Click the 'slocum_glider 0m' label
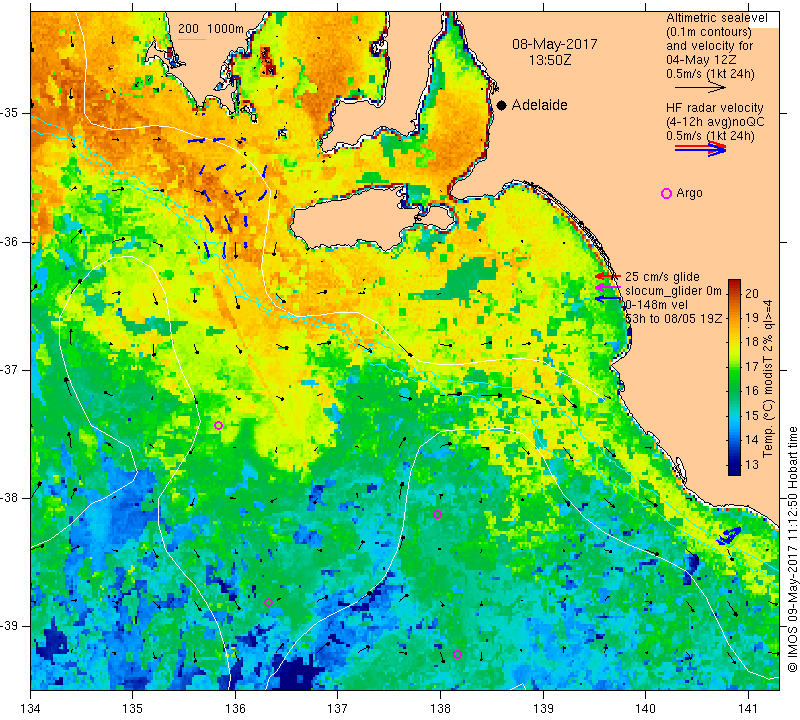Viewport: 800px width, 720px height. coord(673,291)
